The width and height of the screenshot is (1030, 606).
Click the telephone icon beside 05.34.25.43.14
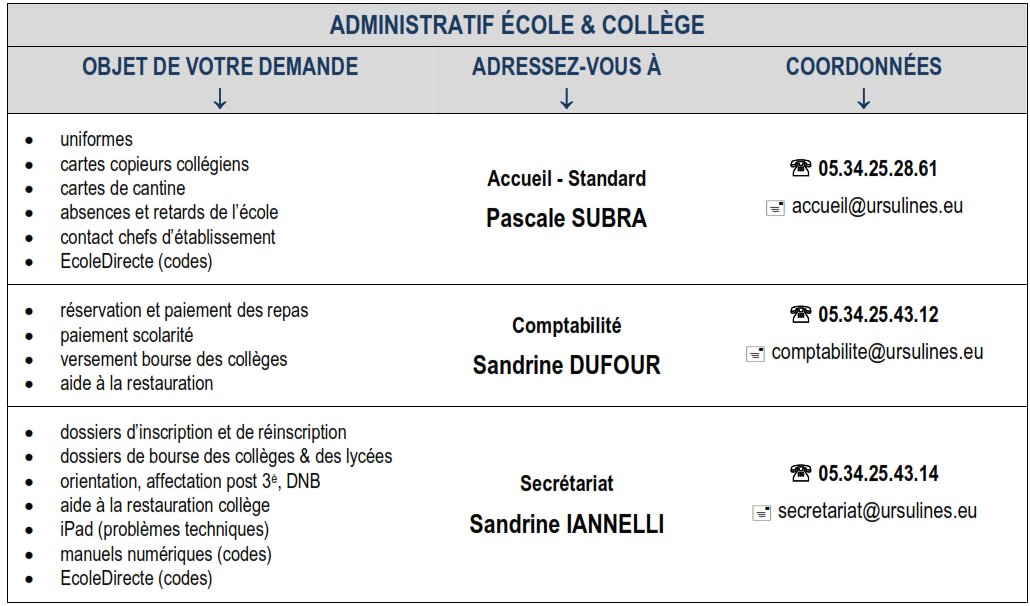pos(801,473)
